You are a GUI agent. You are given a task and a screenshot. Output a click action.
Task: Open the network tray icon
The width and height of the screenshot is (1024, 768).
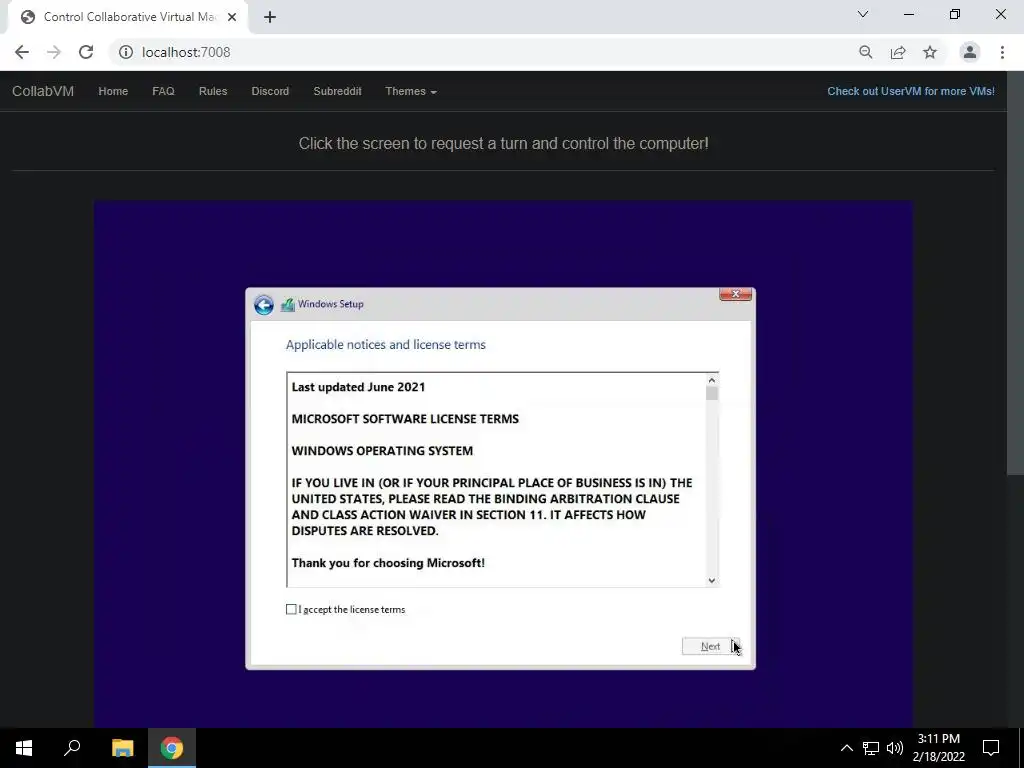(x=871, y=748)
